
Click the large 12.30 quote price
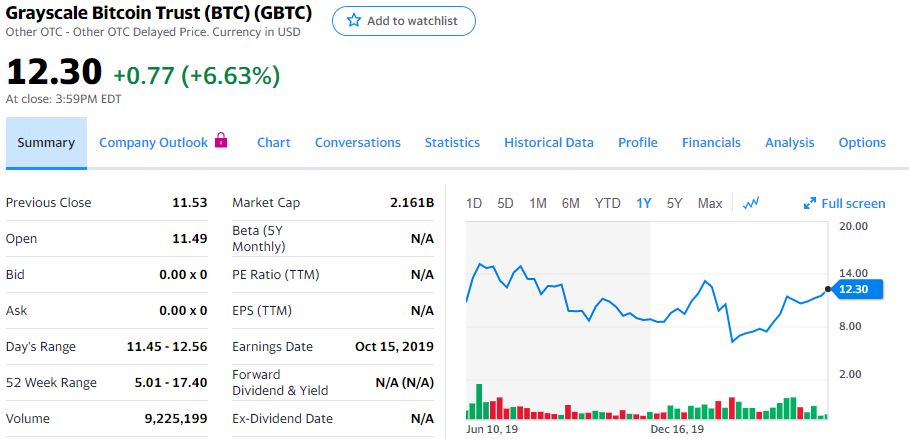click(x=54, y=72)
